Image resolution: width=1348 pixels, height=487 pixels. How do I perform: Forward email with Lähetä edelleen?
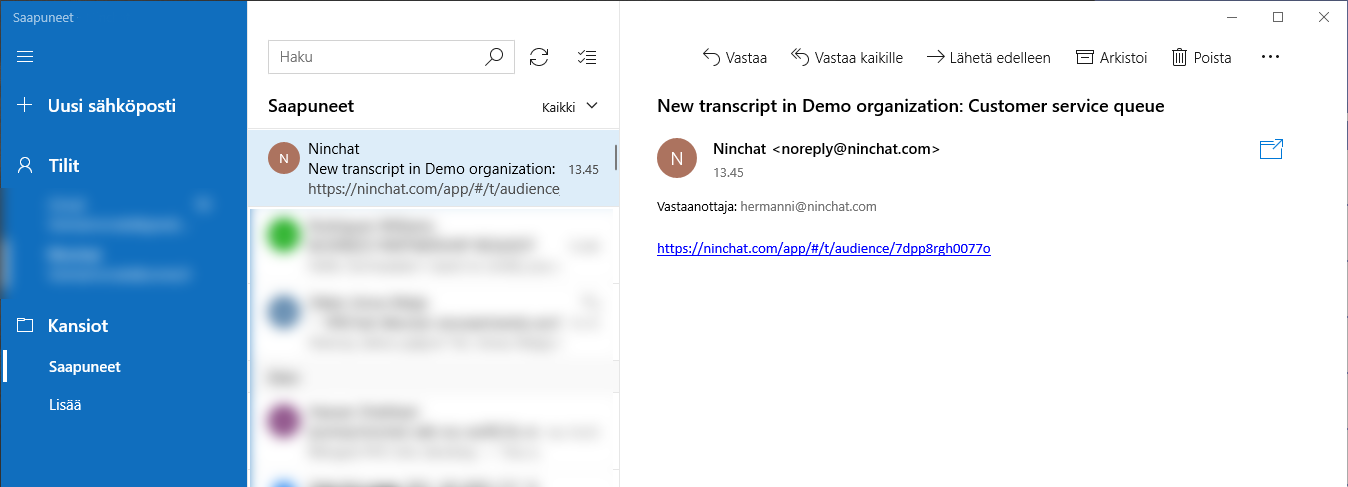(x=988, y=58)
